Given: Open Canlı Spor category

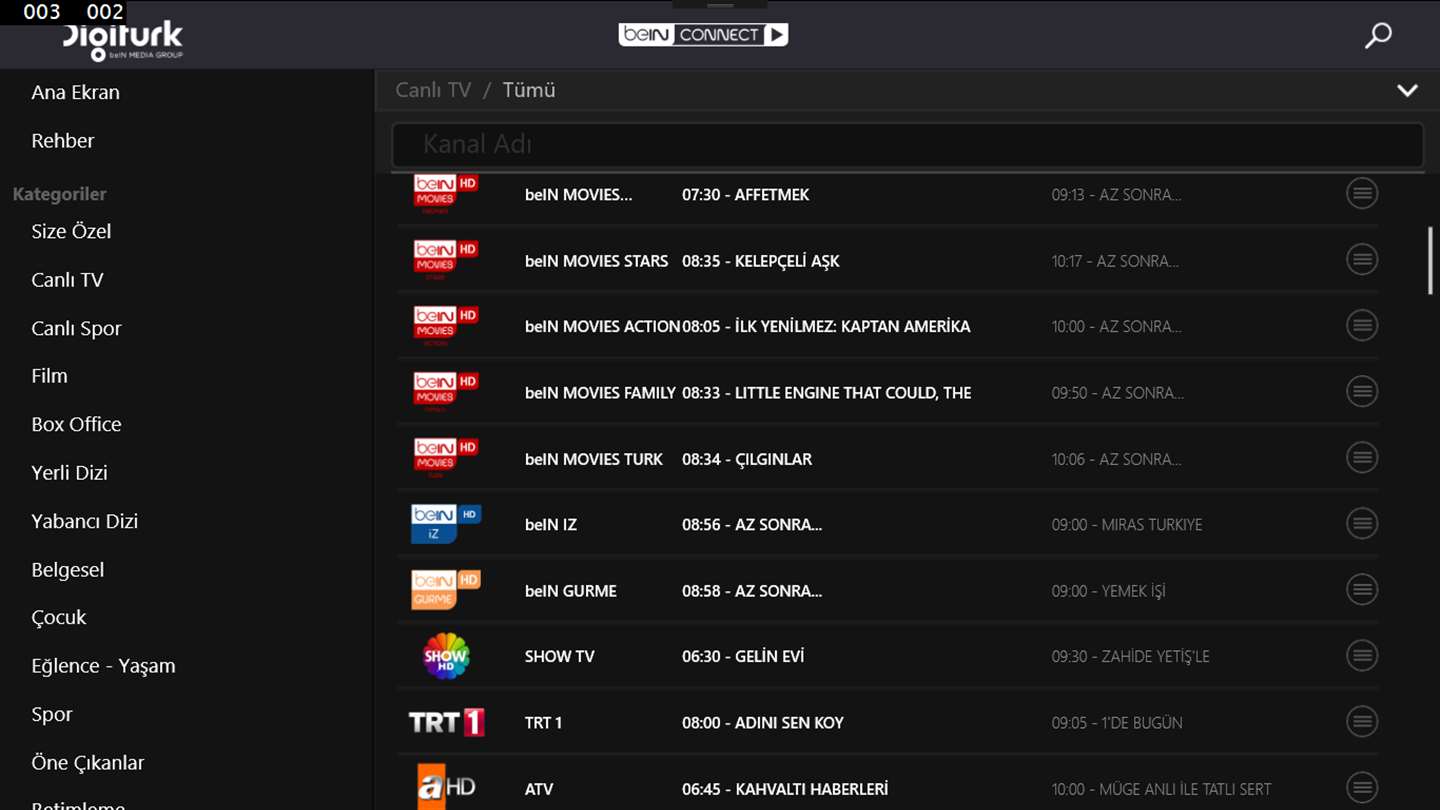Looking at the screenshot, I should click(x=76, y=328).
